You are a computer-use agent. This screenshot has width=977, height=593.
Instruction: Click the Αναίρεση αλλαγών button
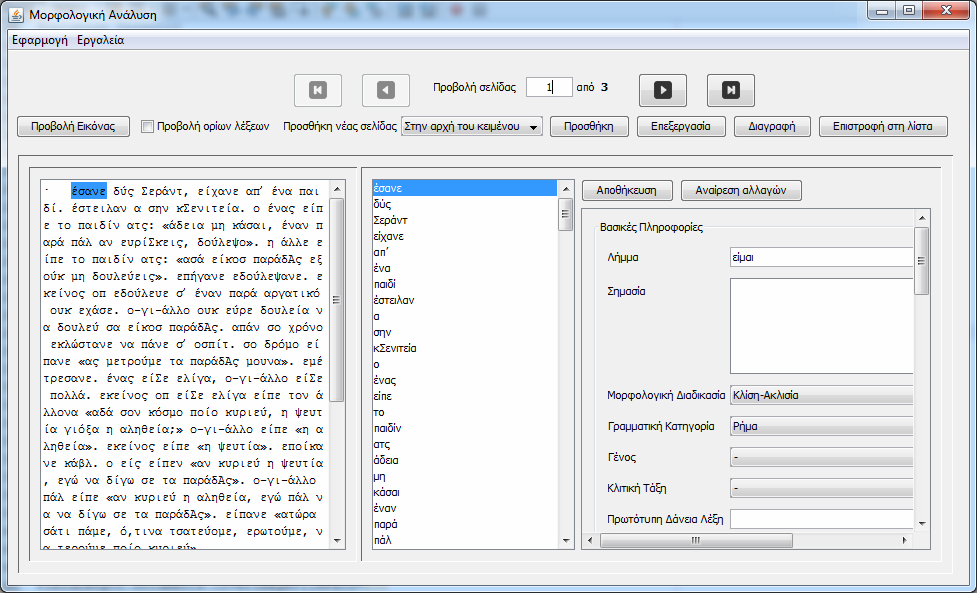741,190
